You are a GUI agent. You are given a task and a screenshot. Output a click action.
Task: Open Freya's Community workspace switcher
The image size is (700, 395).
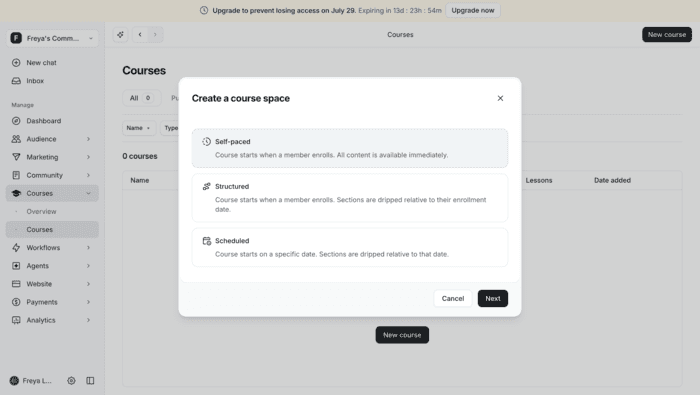[x=52, y=38]
